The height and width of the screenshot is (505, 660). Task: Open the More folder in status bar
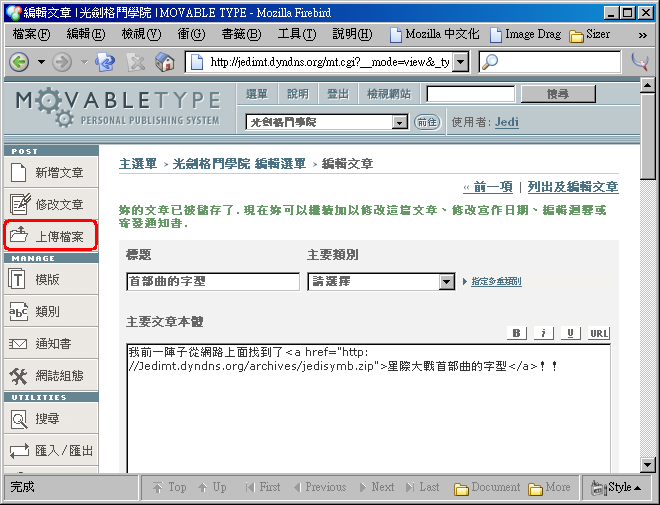549,487
